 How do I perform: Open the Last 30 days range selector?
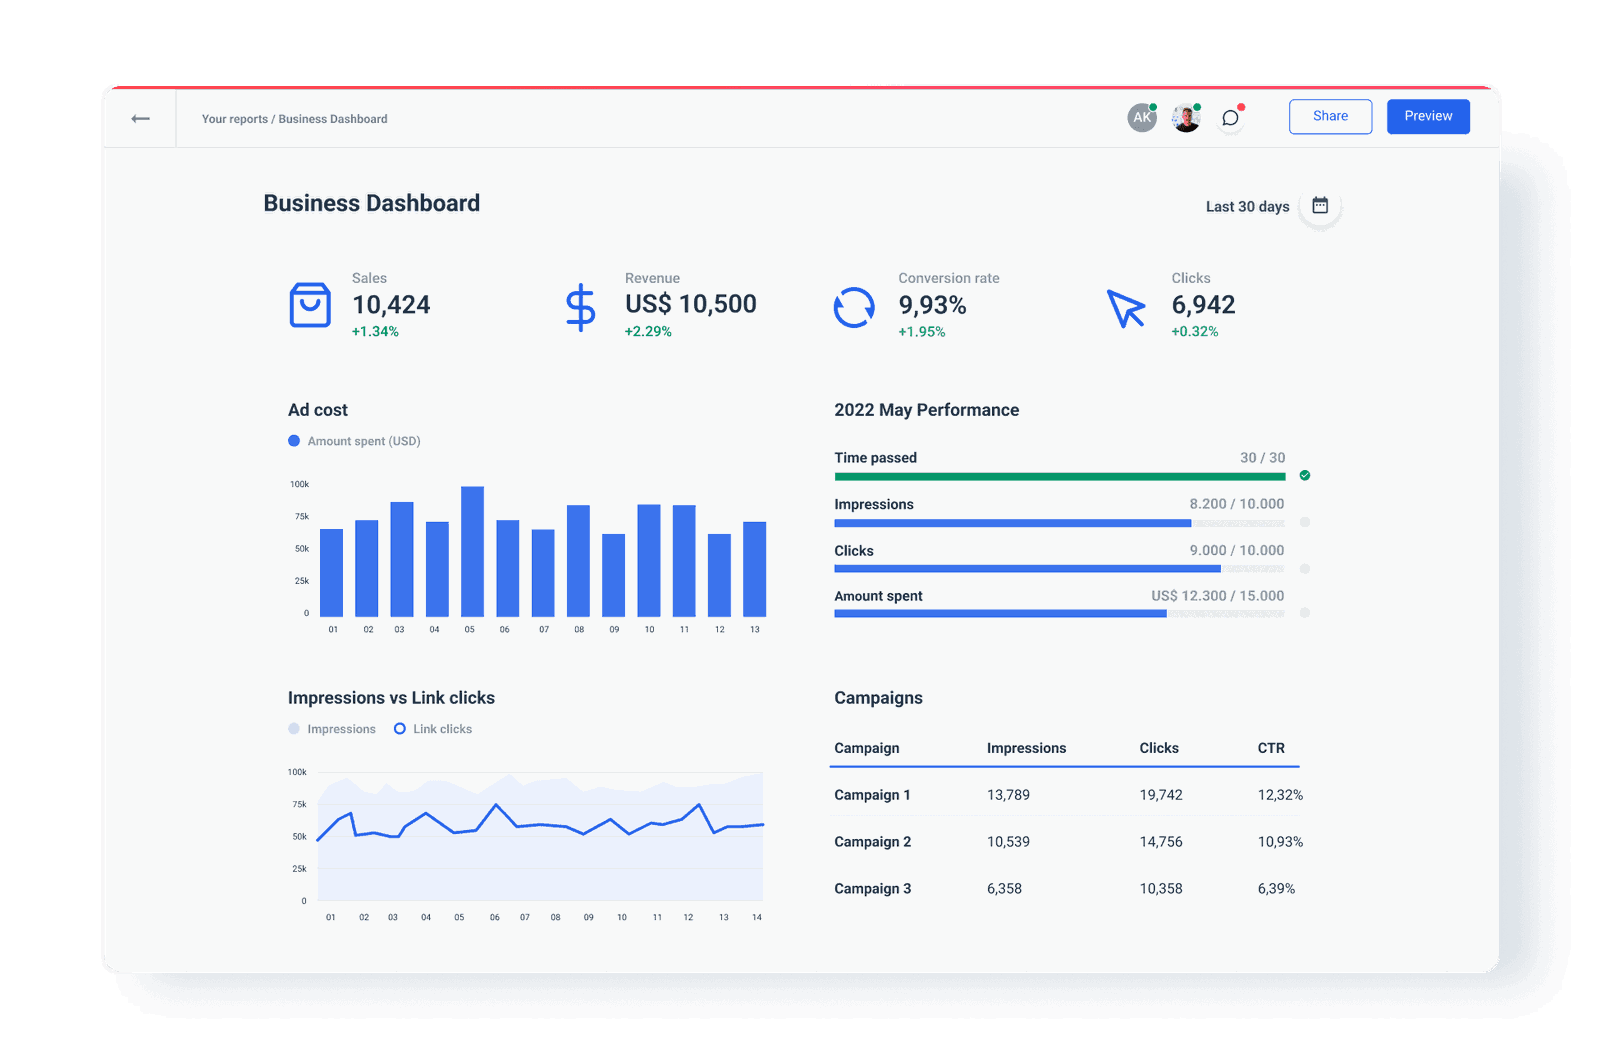click(x=1246, y=206)
